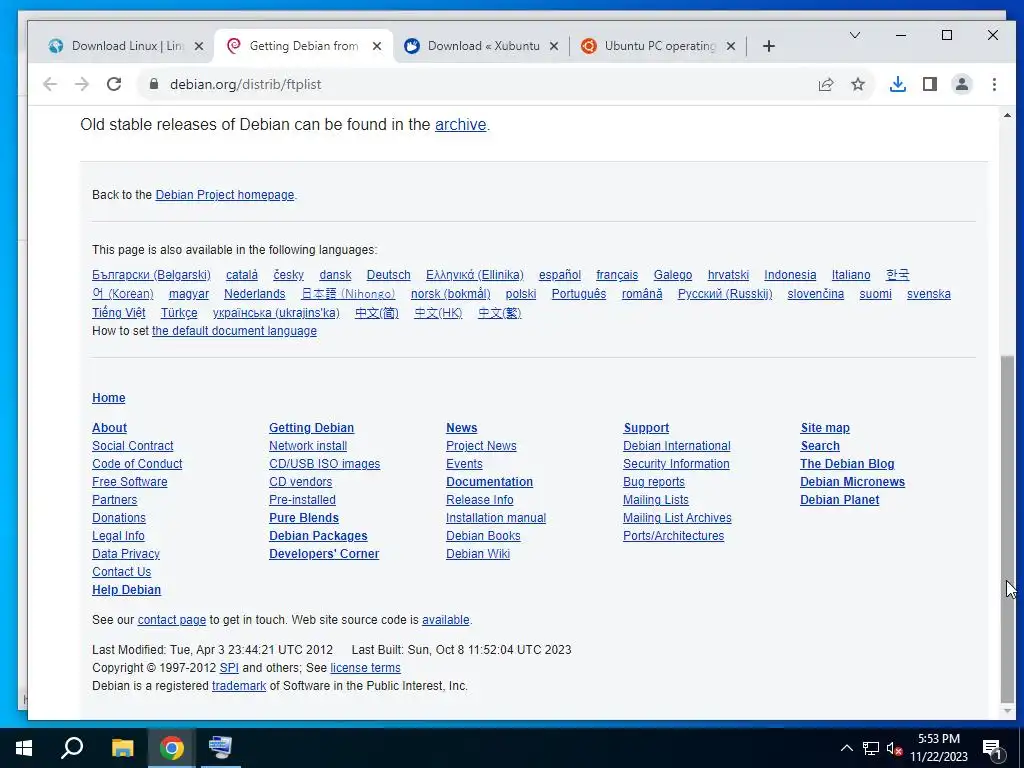This screenshot has height=768, width=1024.
Task: Open taskbar search magnifier
Action: pos(72,748)
